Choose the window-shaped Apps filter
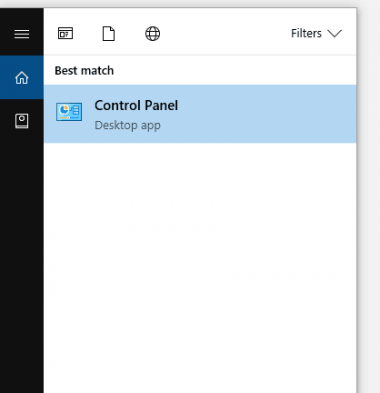The image size is (380, 393). [65, 33]
